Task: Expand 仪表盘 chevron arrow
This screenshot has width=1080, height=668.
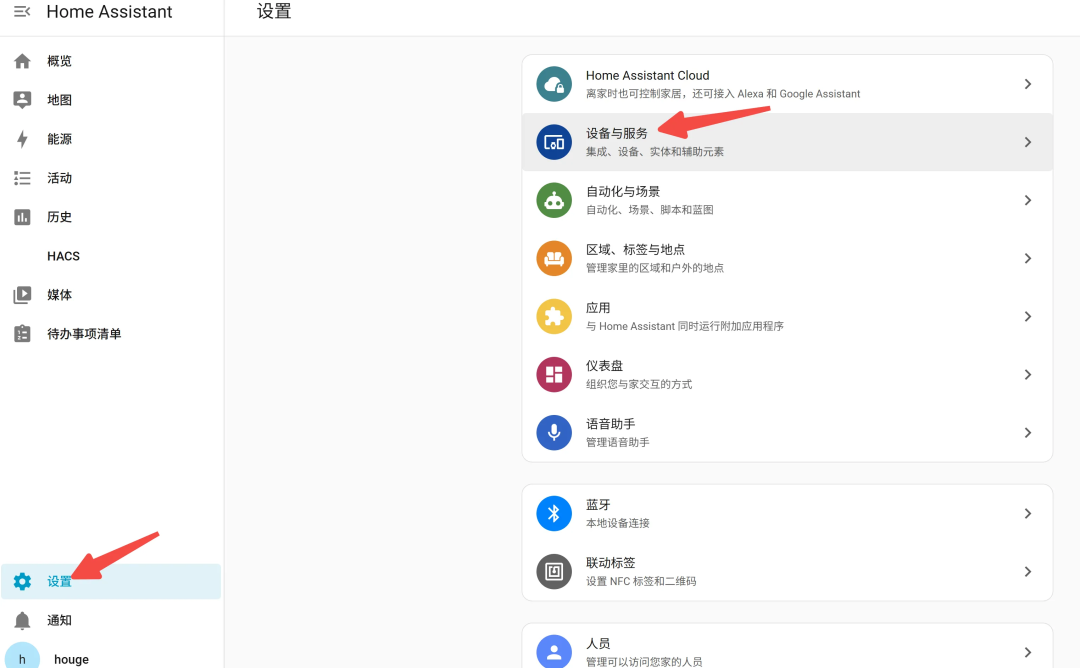Action: [1028, 375]
